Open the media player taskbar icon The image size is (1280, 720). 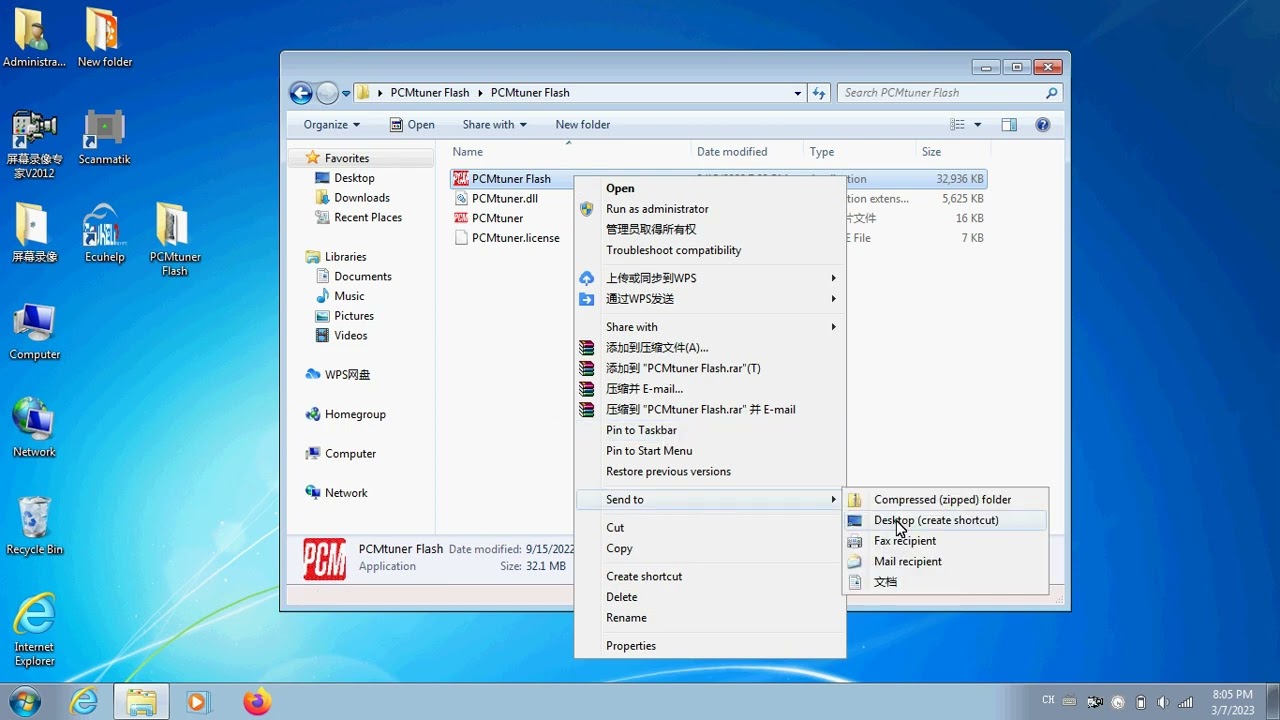point(196,702)
